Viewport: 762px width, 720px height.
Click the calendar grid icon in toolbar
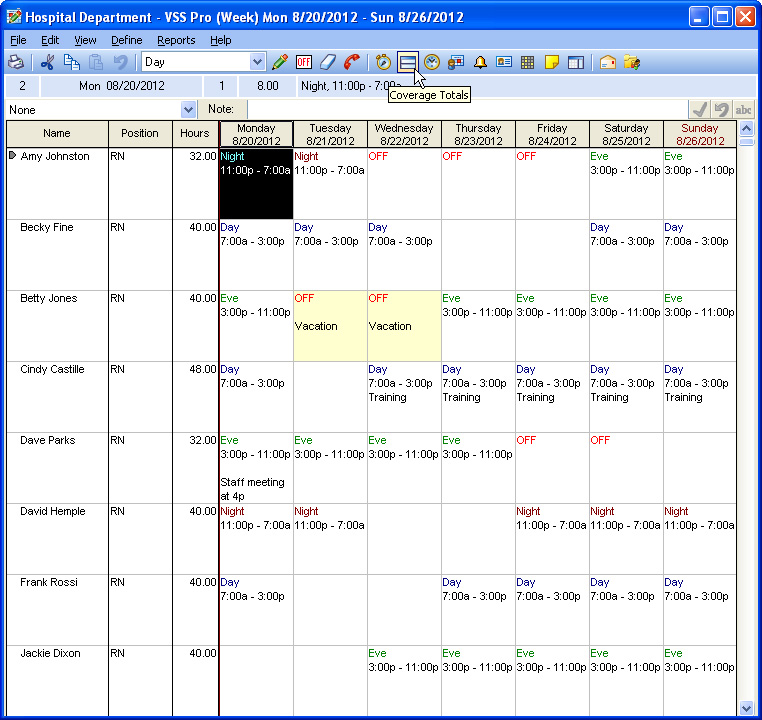(x=528, y=62)
